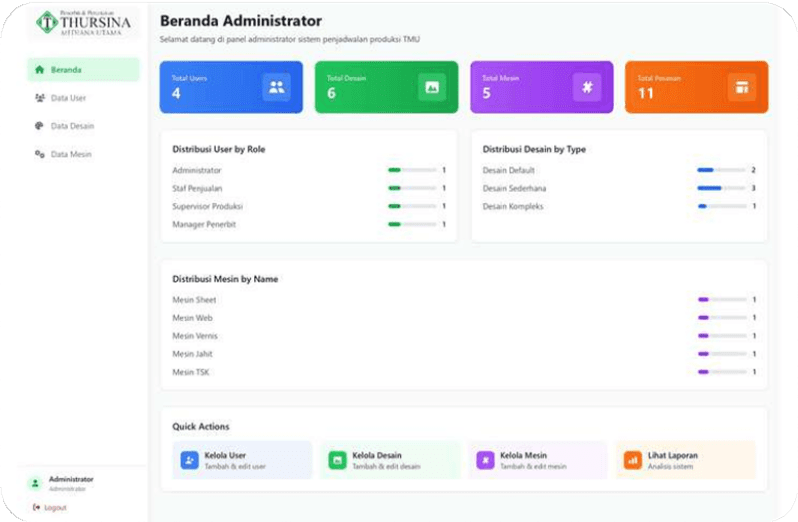The image size is (798, 522).
Task: Click the purple Kelola Mesin icon
Action: click(485, 460)
